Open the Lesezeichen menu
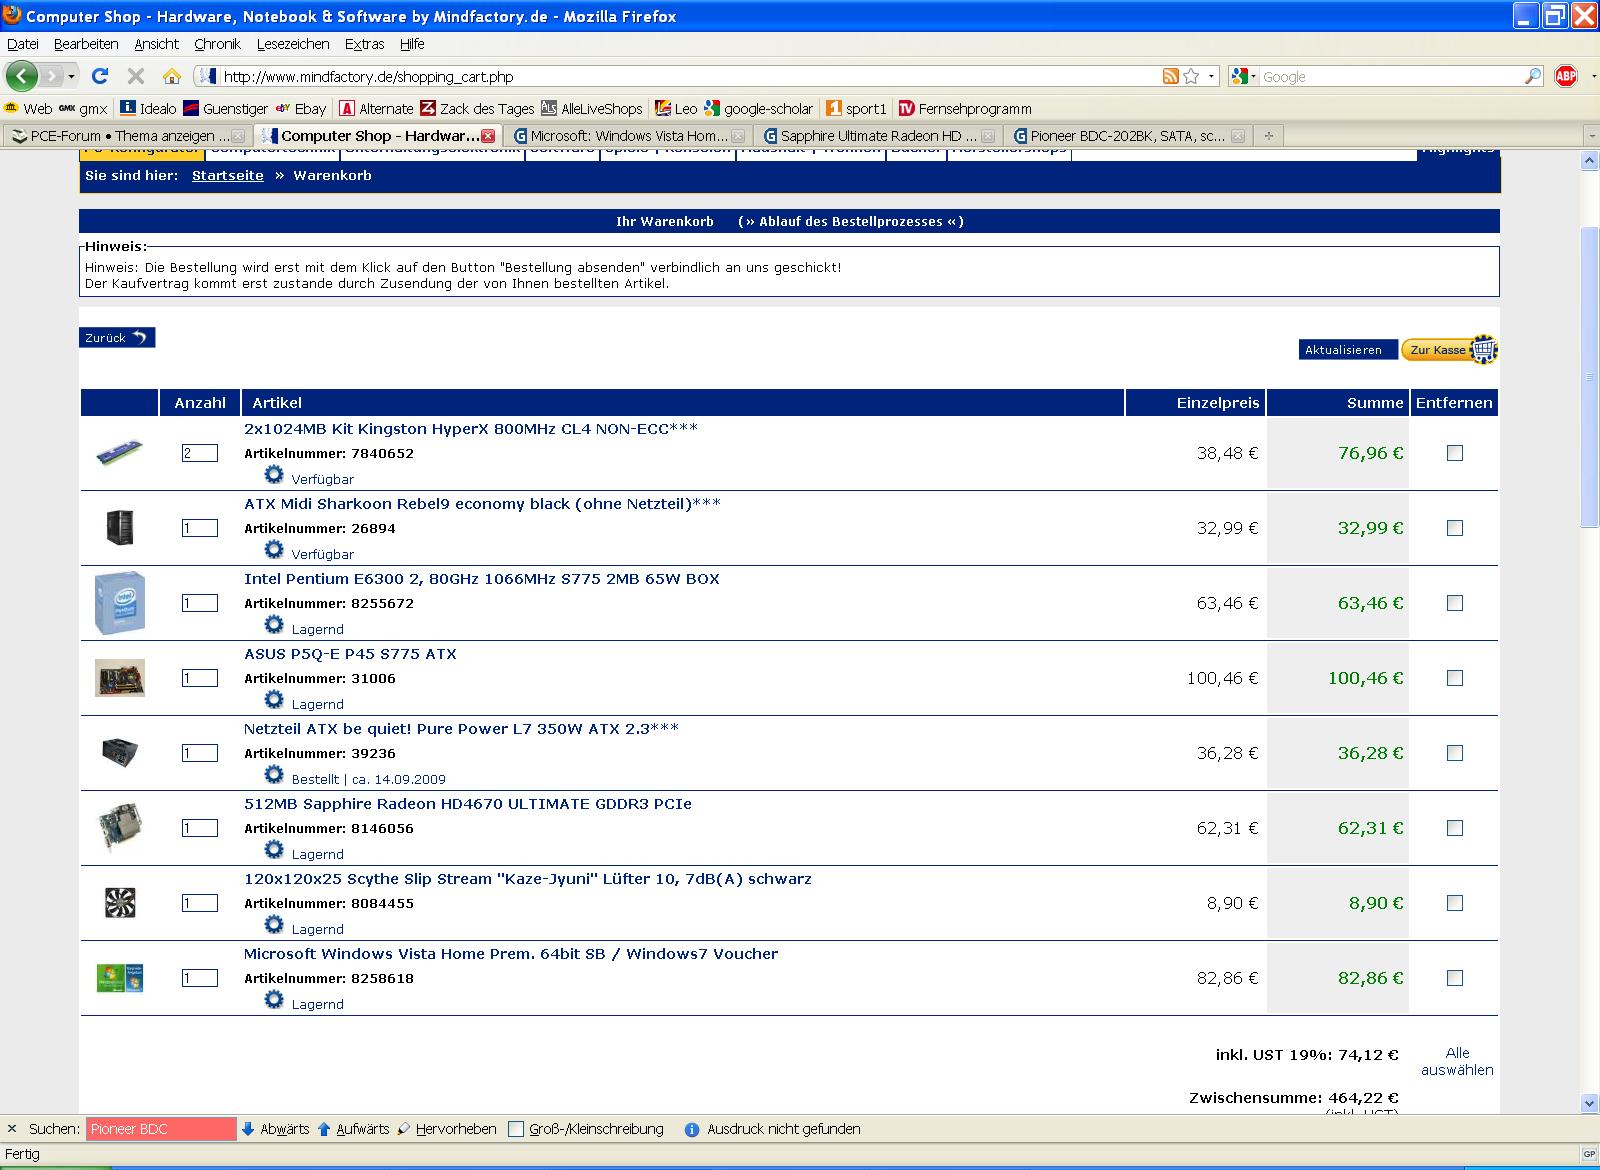The image size is (1600, 1170). coord(292,44)
